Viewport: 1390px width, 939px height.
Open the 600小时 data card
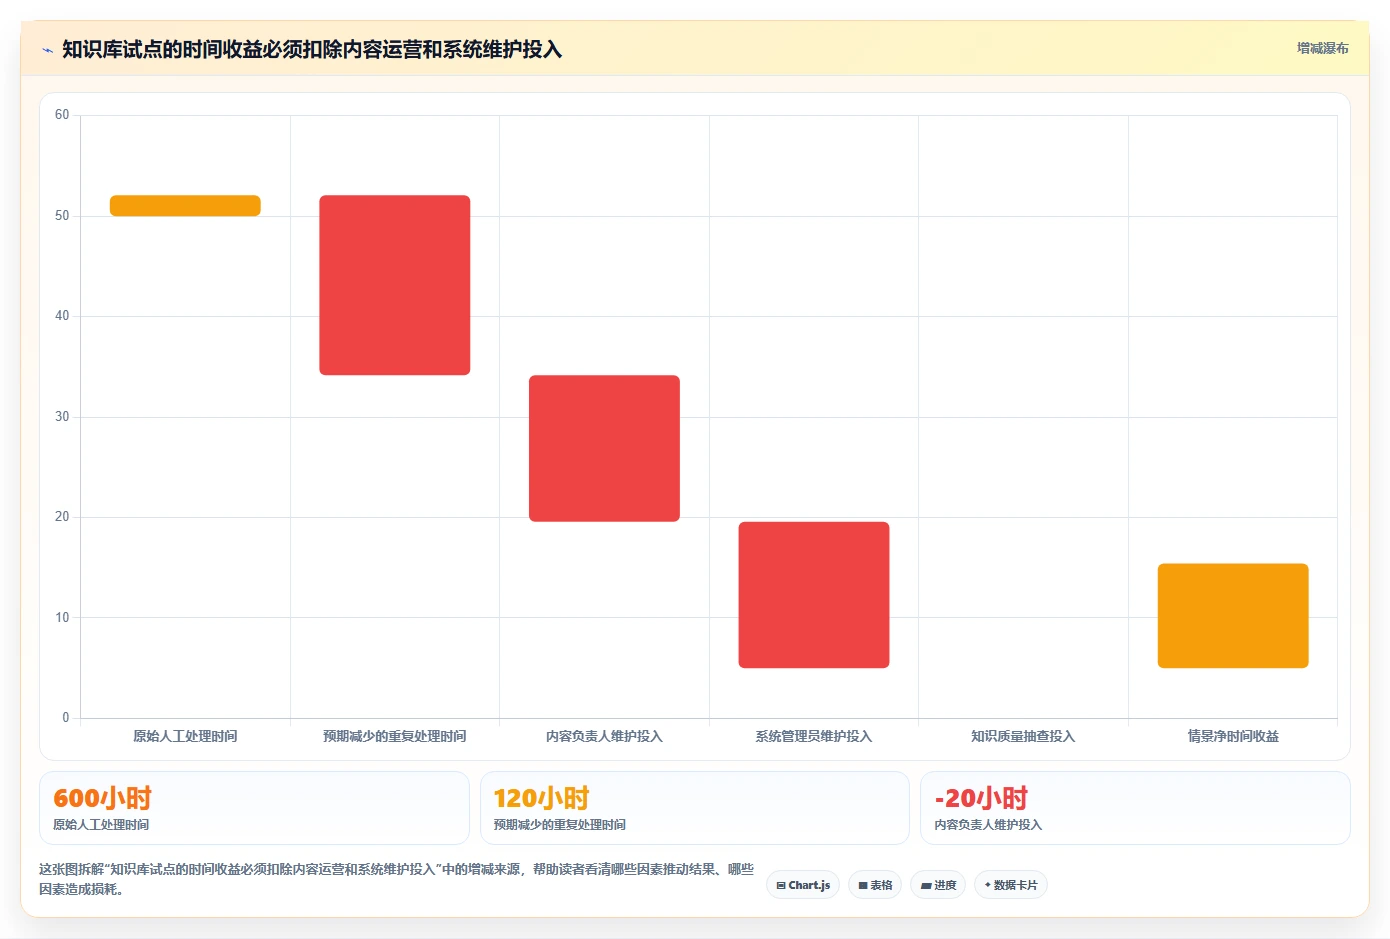click(x=254, y=808)
